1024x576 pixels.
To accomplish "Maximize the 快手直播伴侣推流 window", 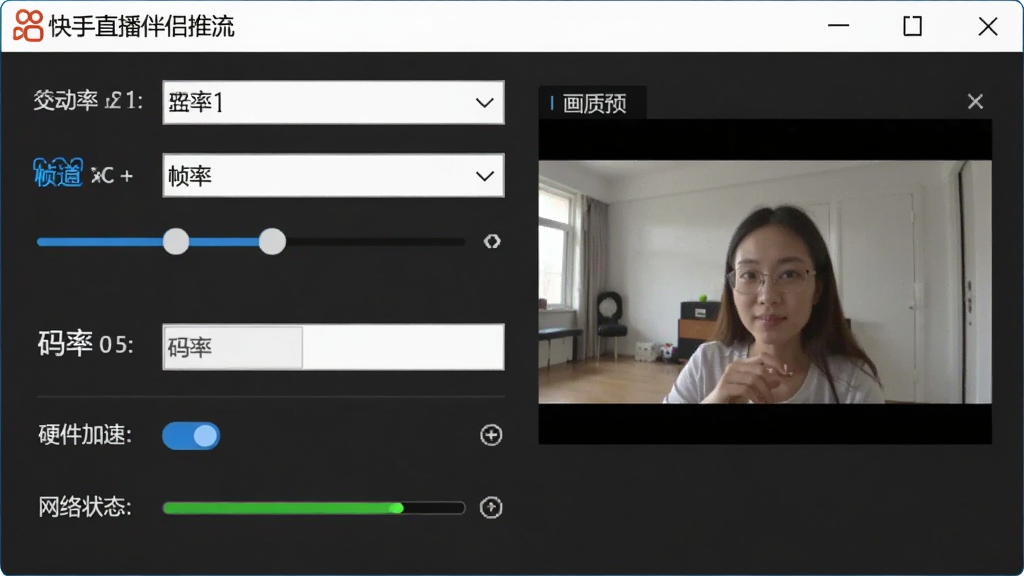I will tap(912, 26).
